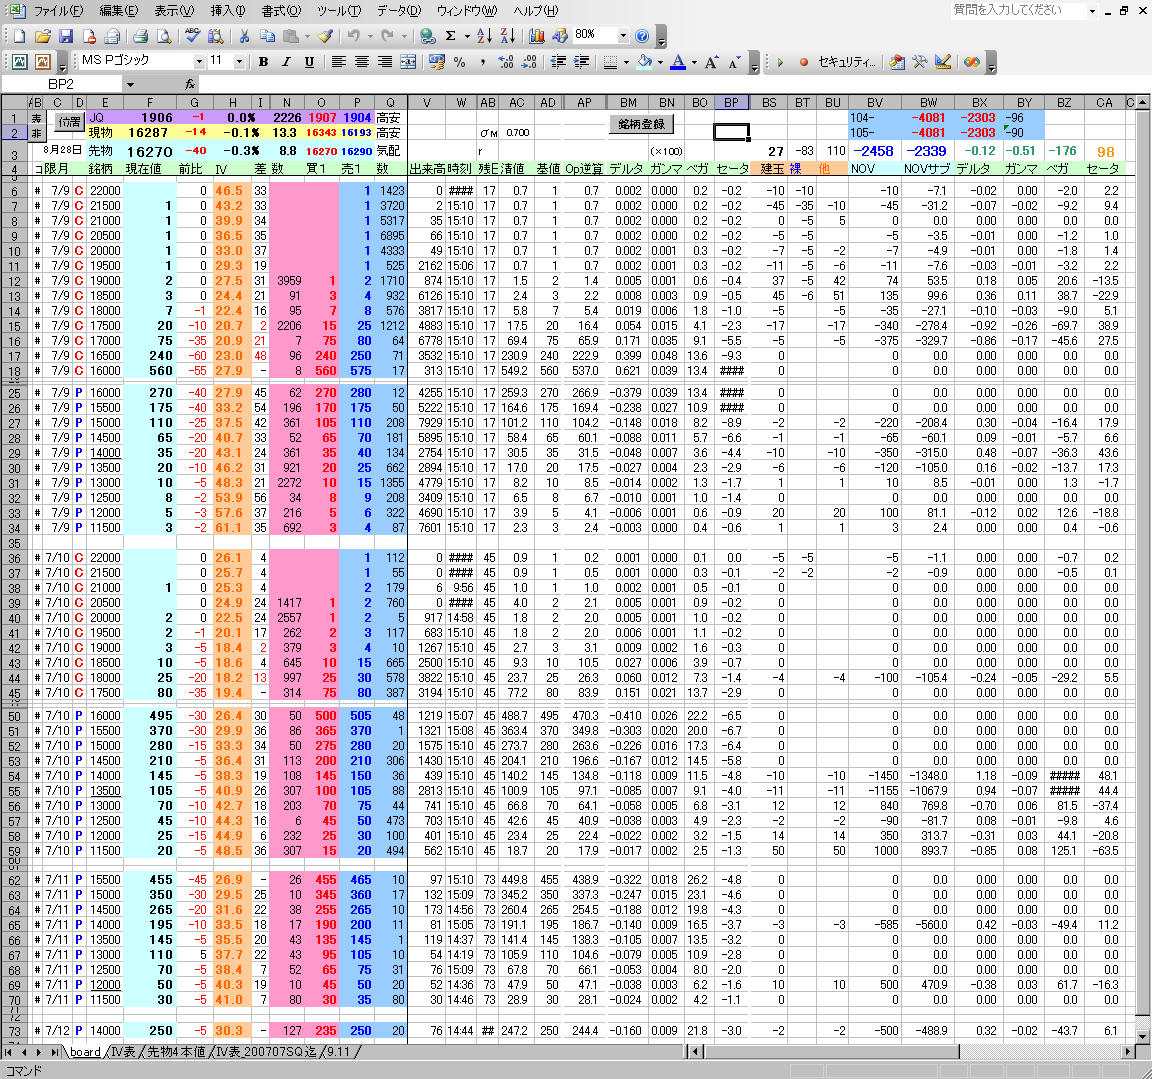Expand the AutoSum functions arrow

(467, 35)
